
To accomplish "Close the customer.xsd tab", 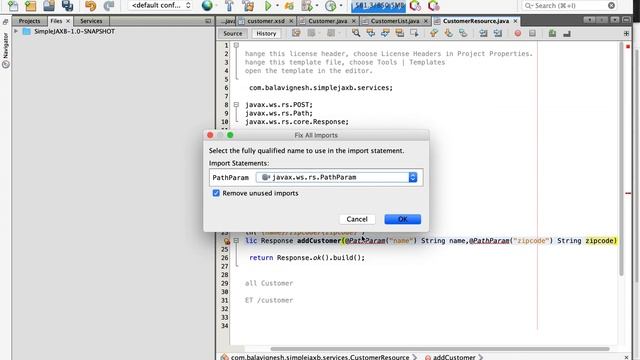I will click(x=291, y=21).
